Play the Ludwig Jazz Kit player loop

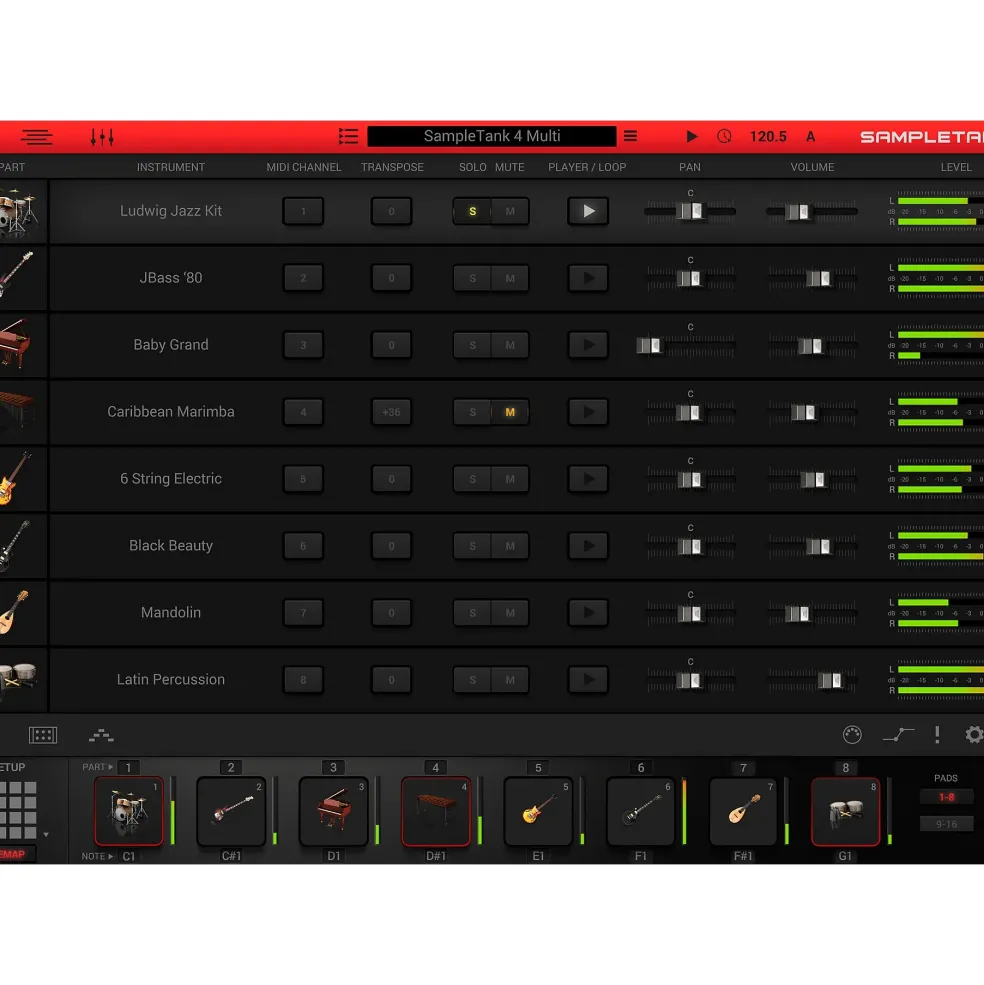click(x=588, y=212)
